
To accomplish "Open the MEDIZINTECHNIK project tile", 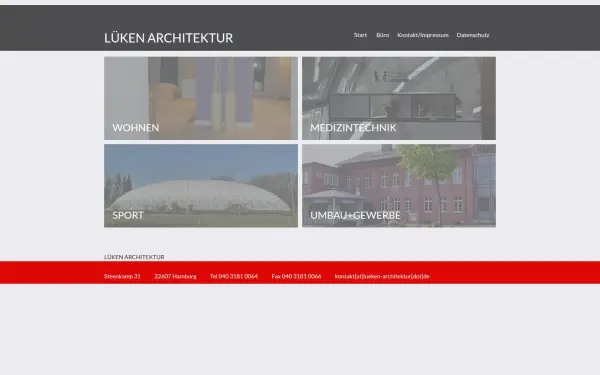I will click(399, 98).
